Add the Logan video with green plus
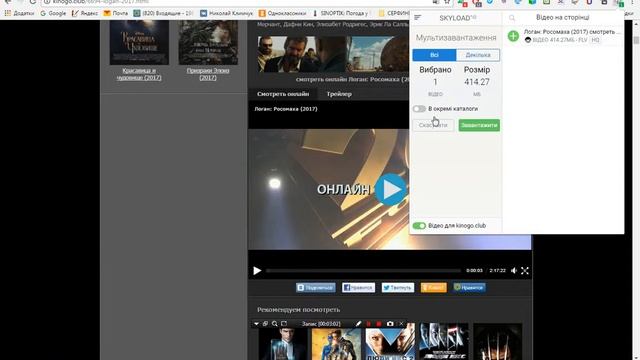This screenshot has width=640, height=360. point(513,36)
